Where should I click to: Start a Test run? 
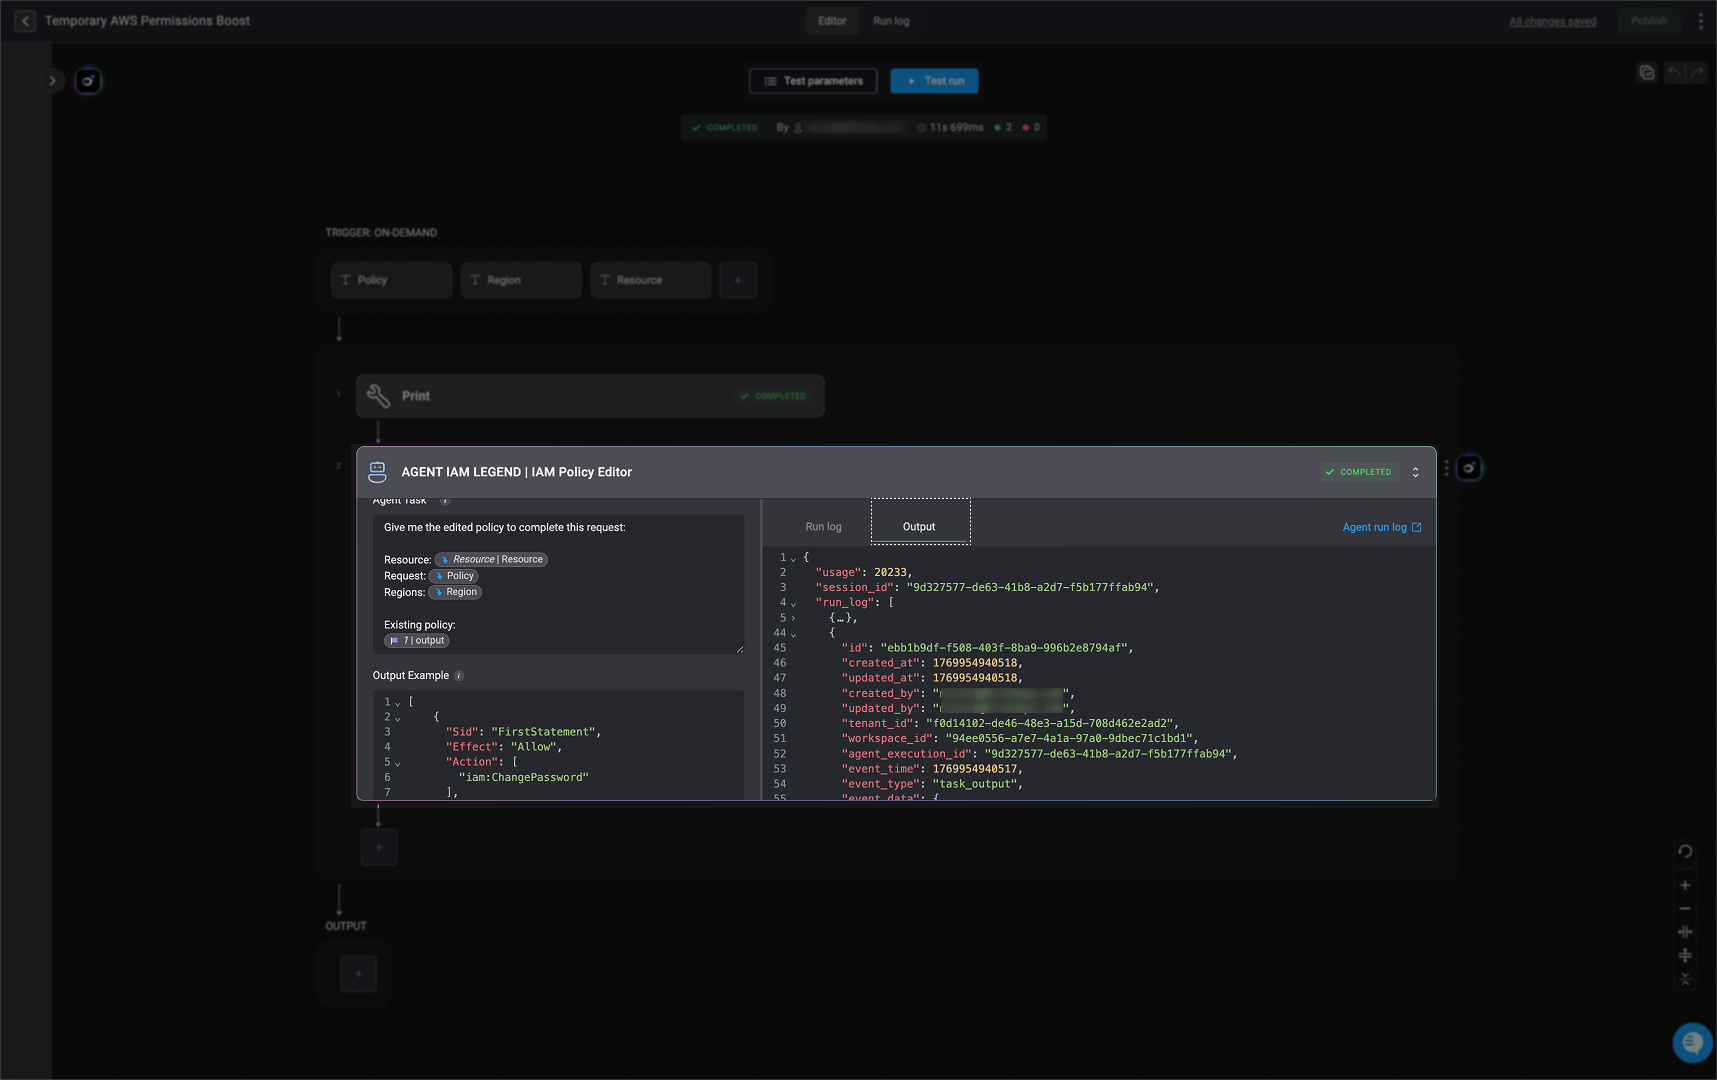click(x=934, y=81)
